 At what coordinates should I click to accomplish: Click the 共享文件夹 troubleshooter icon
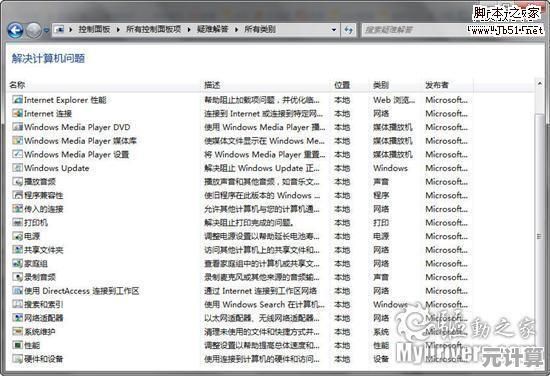pyautogui.click(x=17, y=249)
